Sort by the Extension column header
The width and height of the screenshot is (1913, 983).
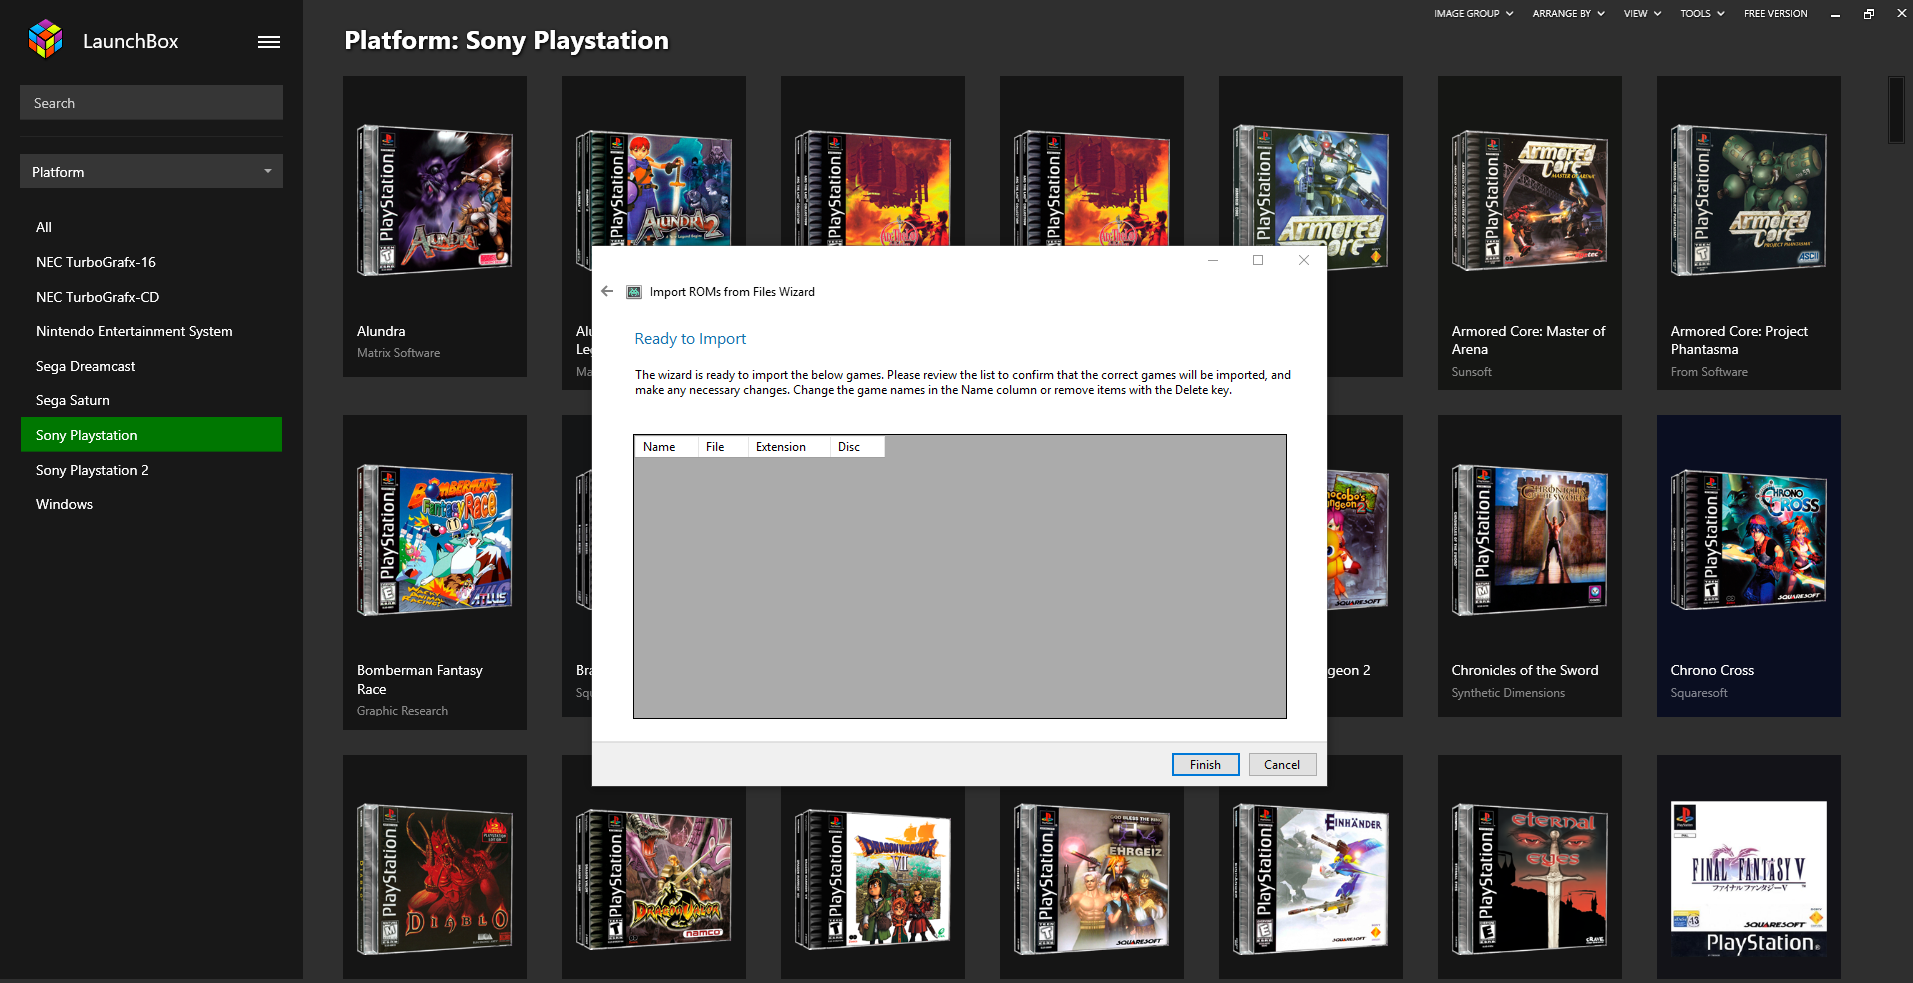tap(789, 447)
